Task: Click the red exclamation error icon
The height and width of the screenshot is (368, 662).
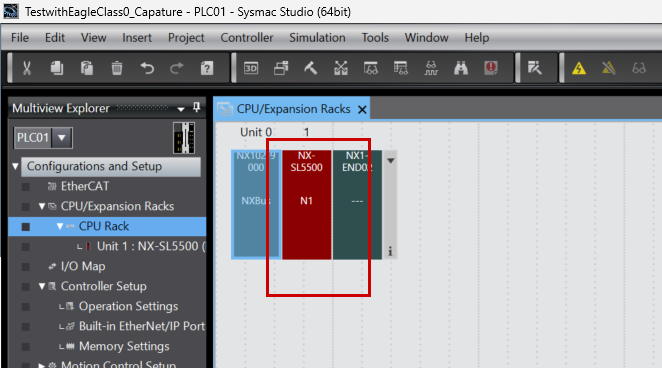Action: click(x=491, y=68)
